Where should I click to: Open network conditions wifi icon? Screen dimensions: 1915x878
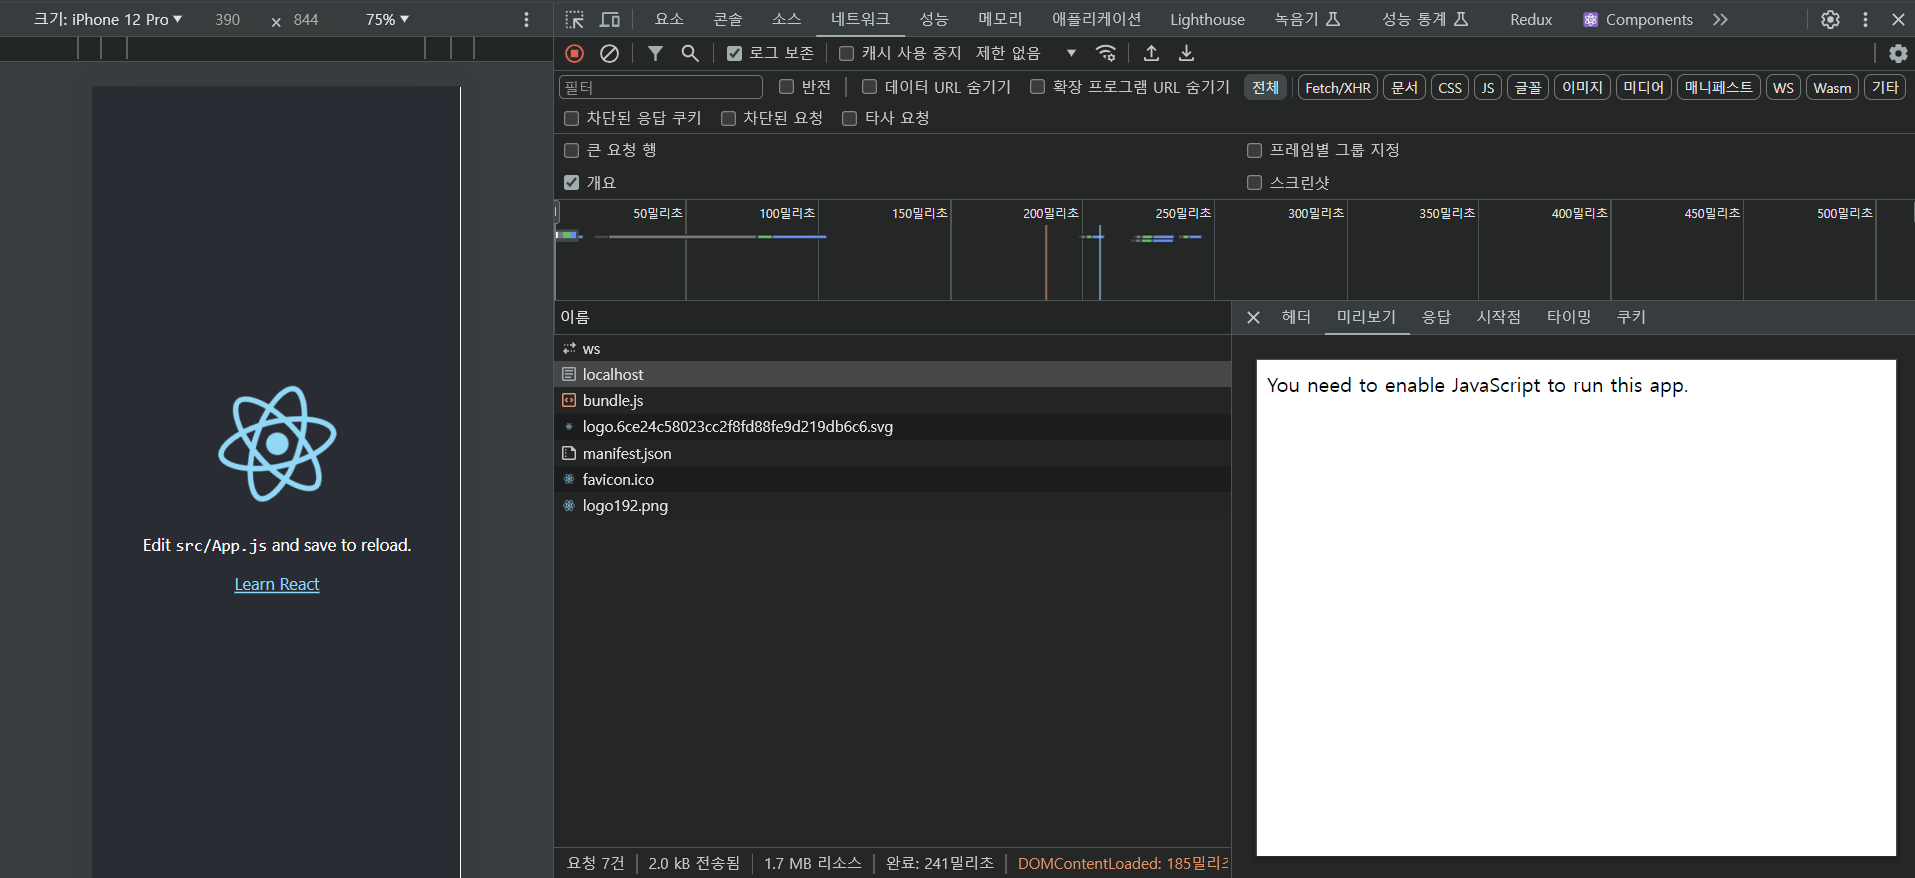[1106, 53]
